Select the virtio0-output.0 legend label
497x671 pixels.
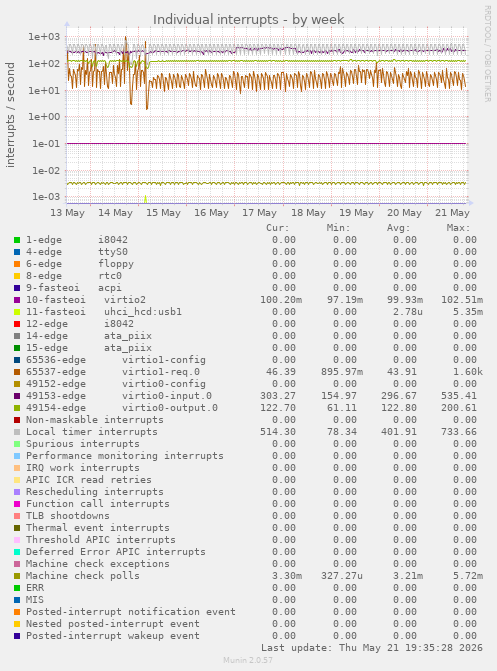coord(170,408)
